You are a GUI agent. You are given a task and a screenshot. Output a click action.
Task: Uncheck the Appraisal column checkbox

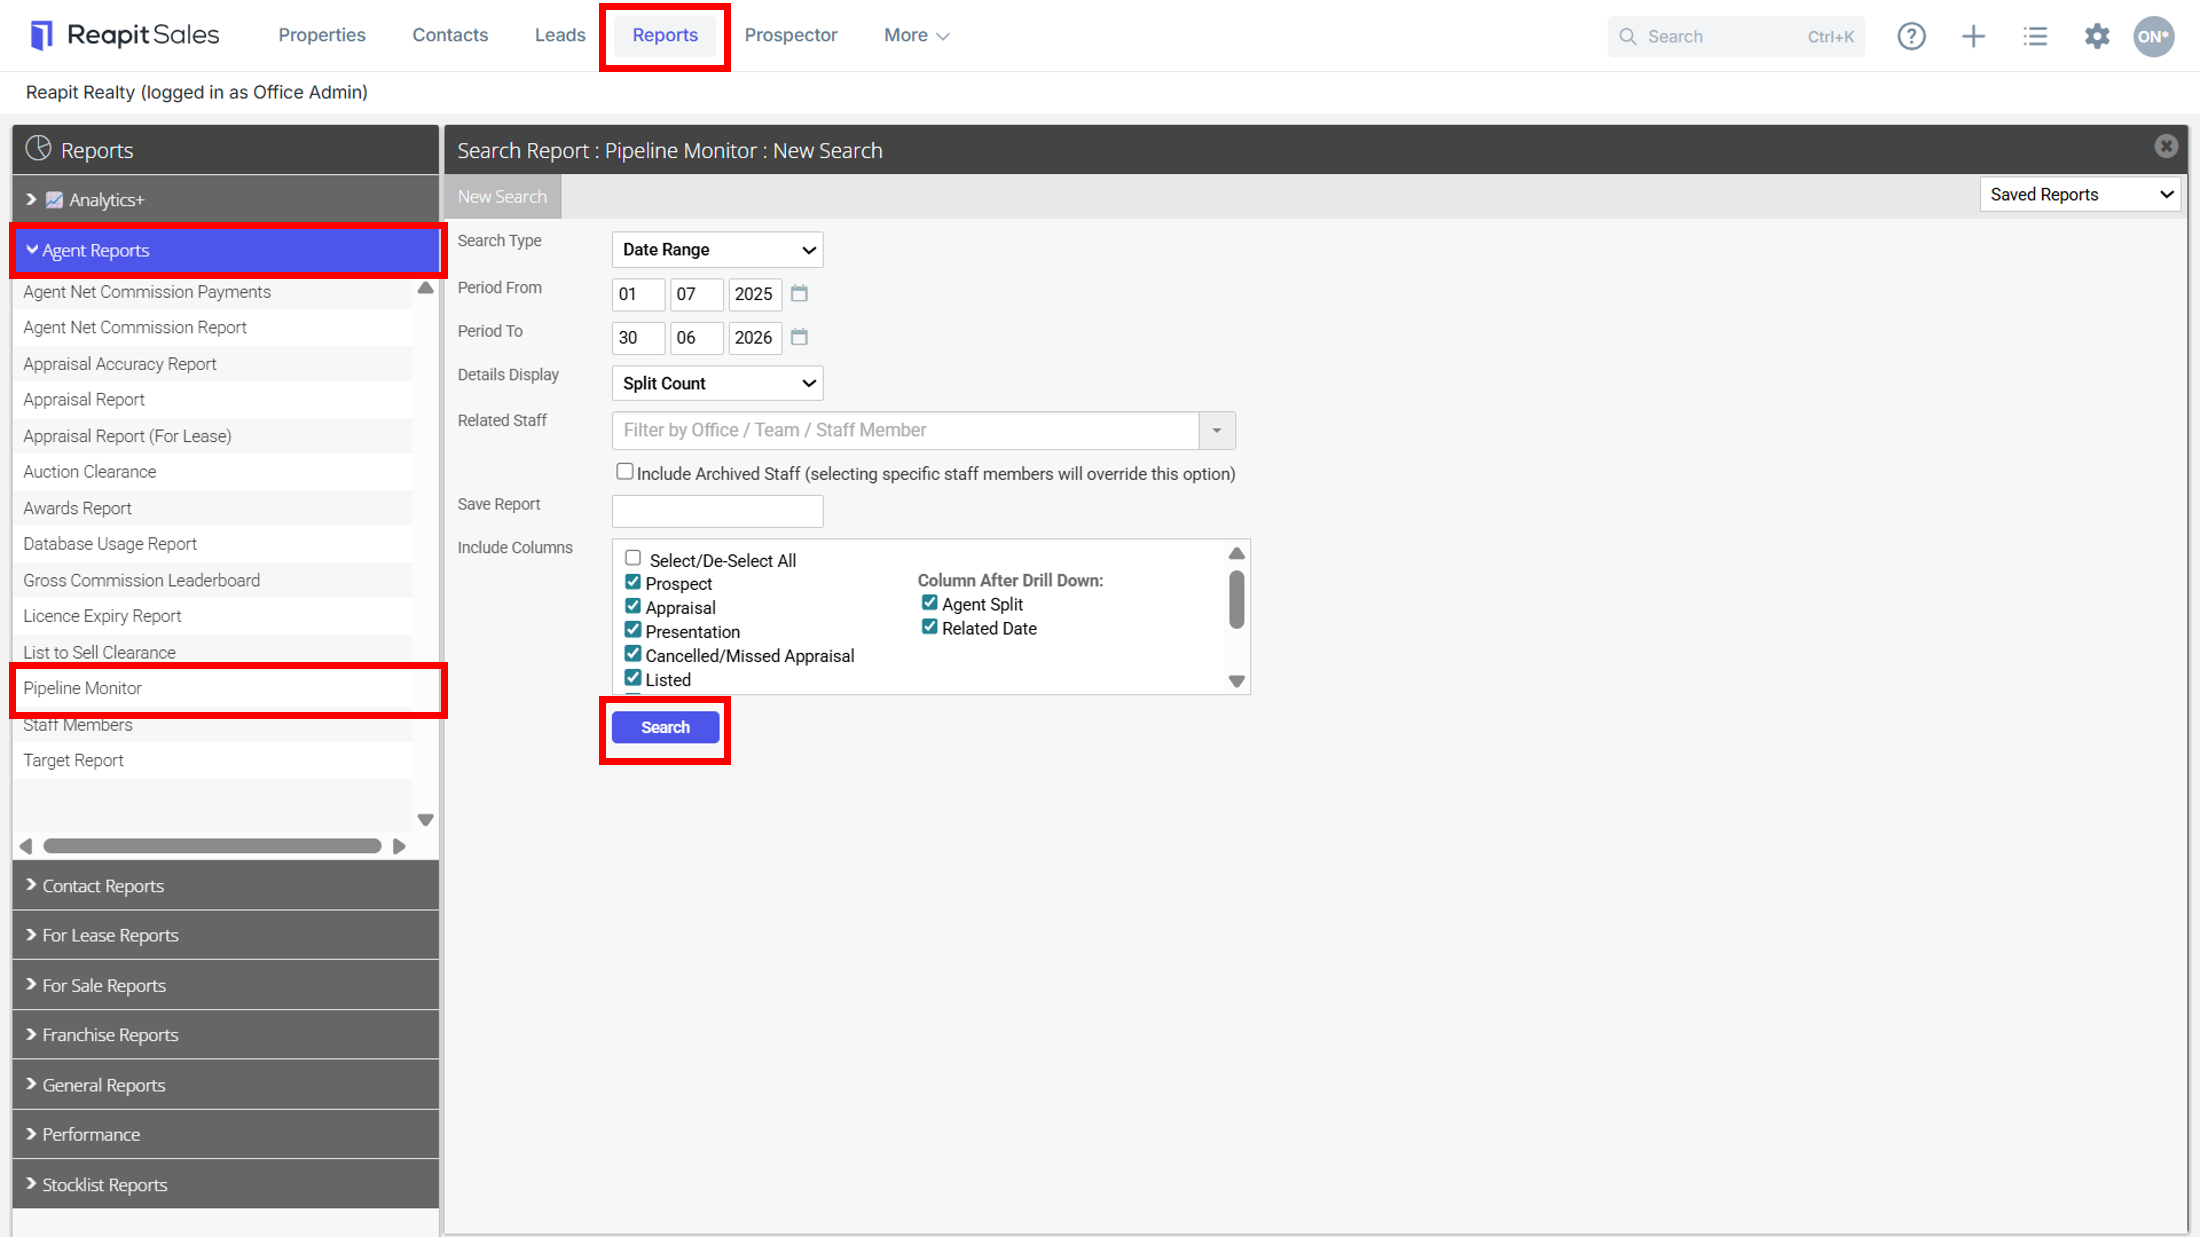pyautogui.click(x=633, y=606)
